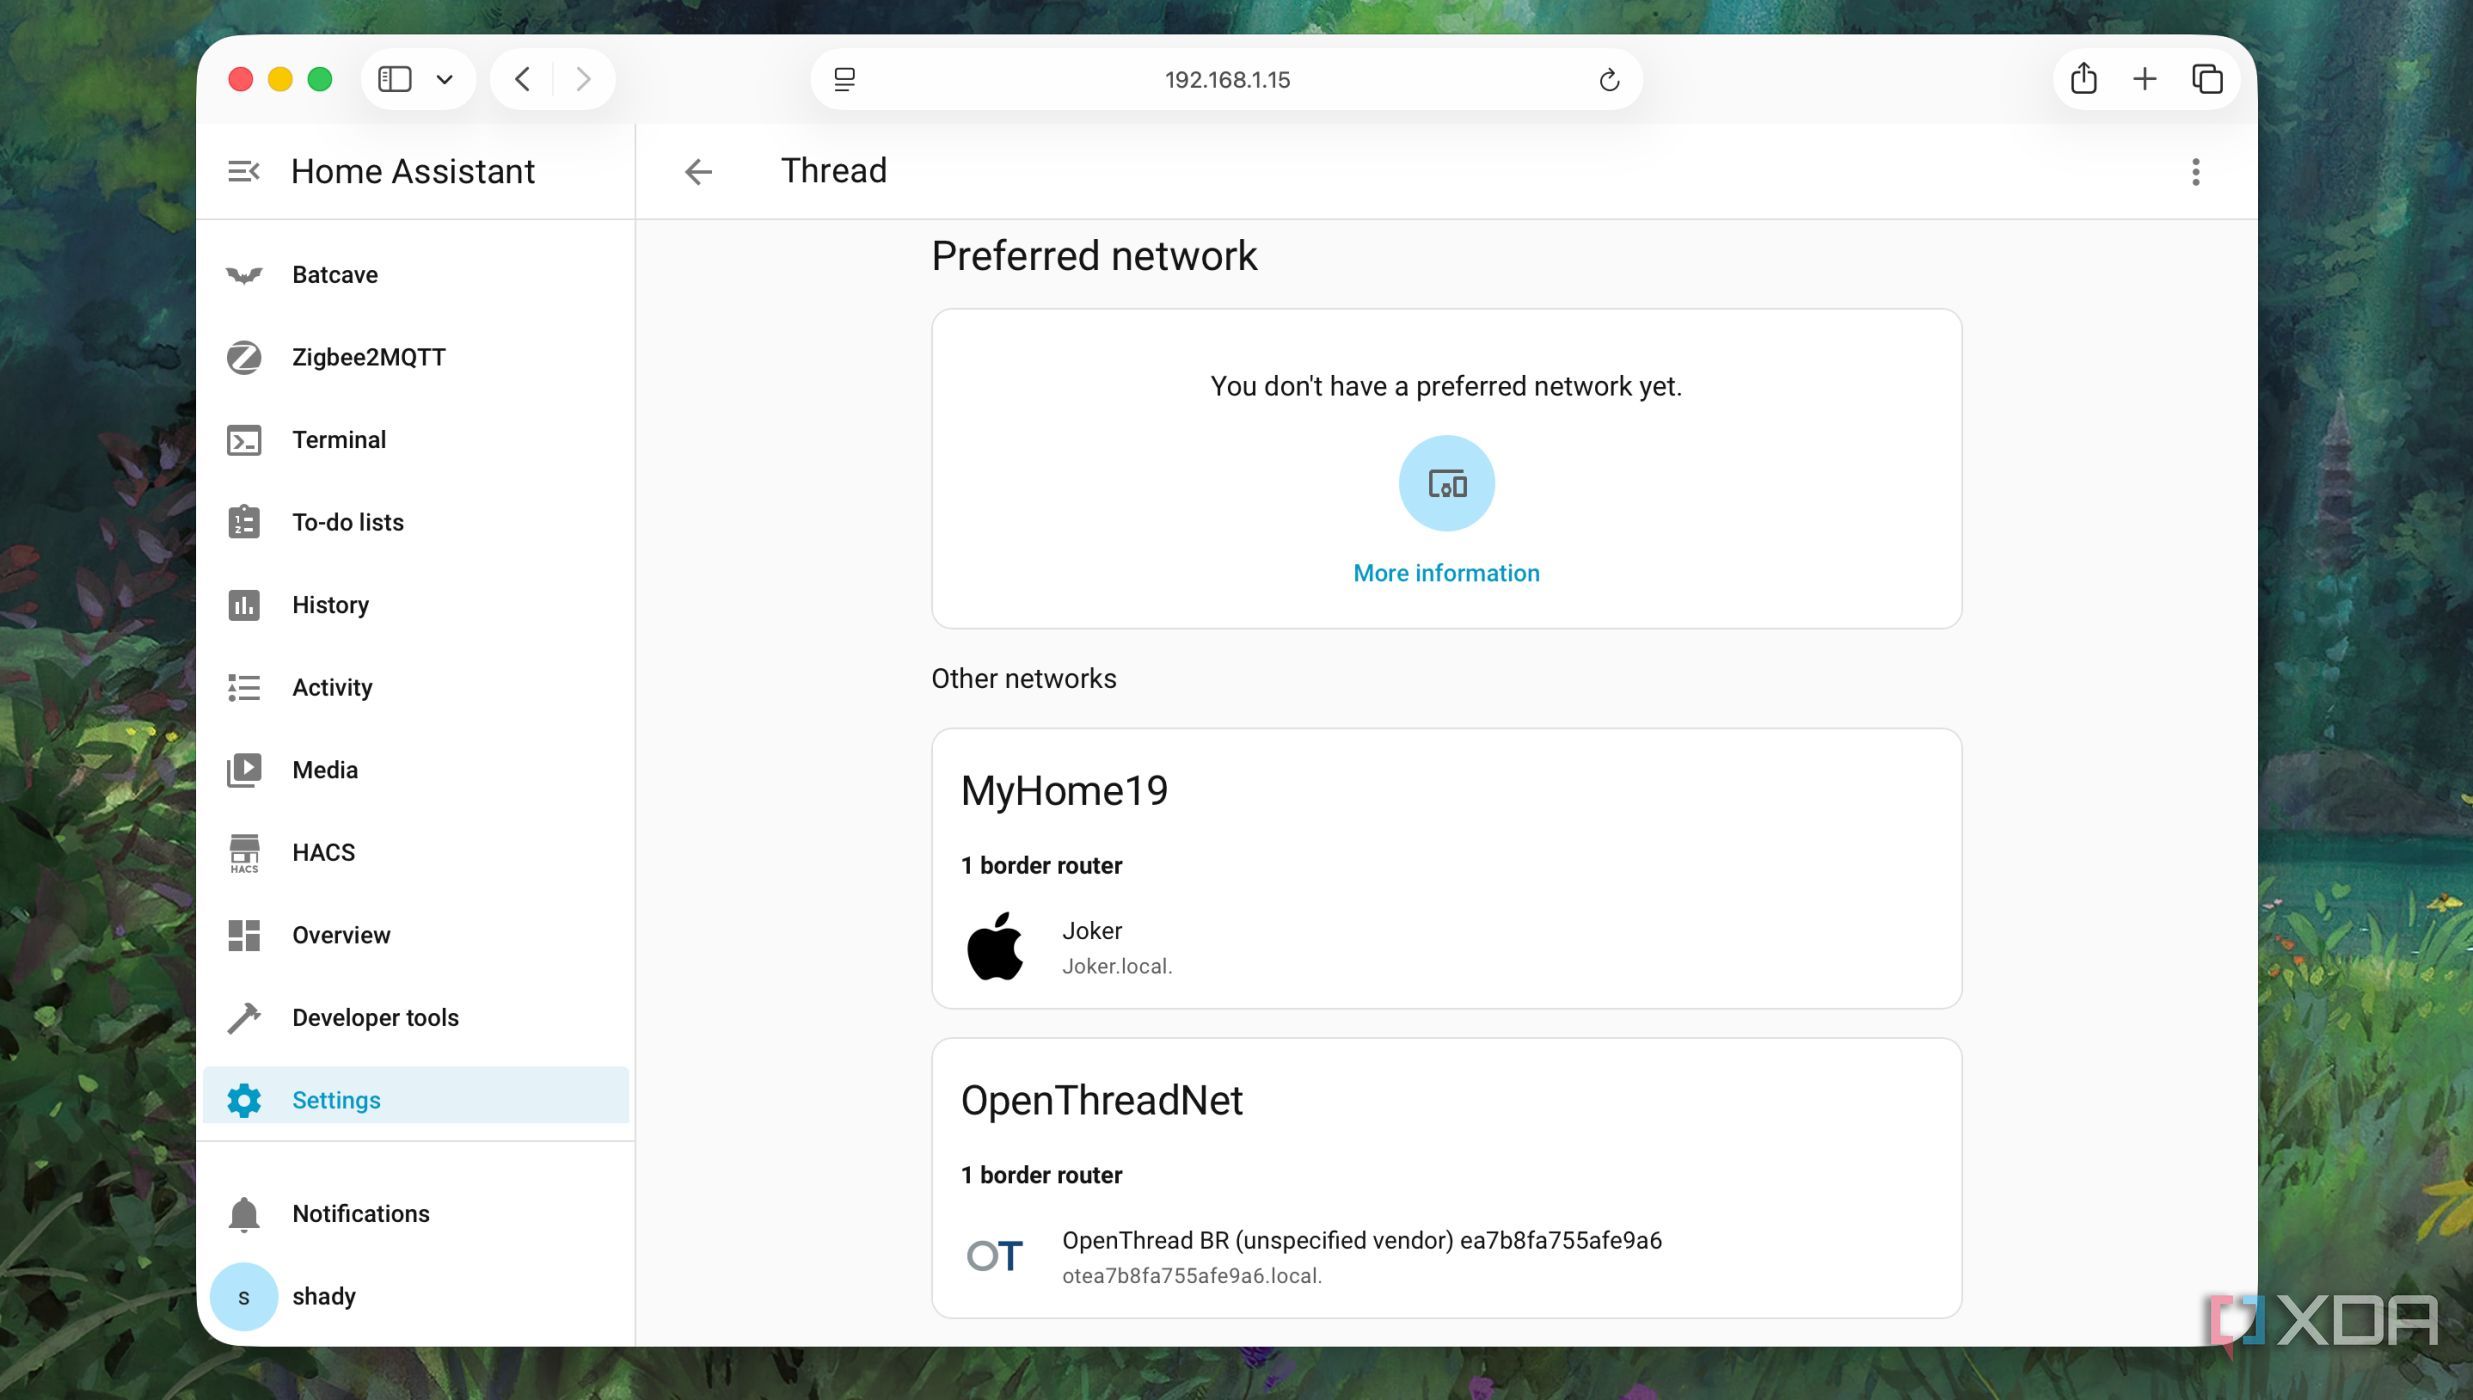The height and width of the screenshot is (1400, 2473).
Task: Click the preferred network devices icon
Action: click(x=1446, y=483)
